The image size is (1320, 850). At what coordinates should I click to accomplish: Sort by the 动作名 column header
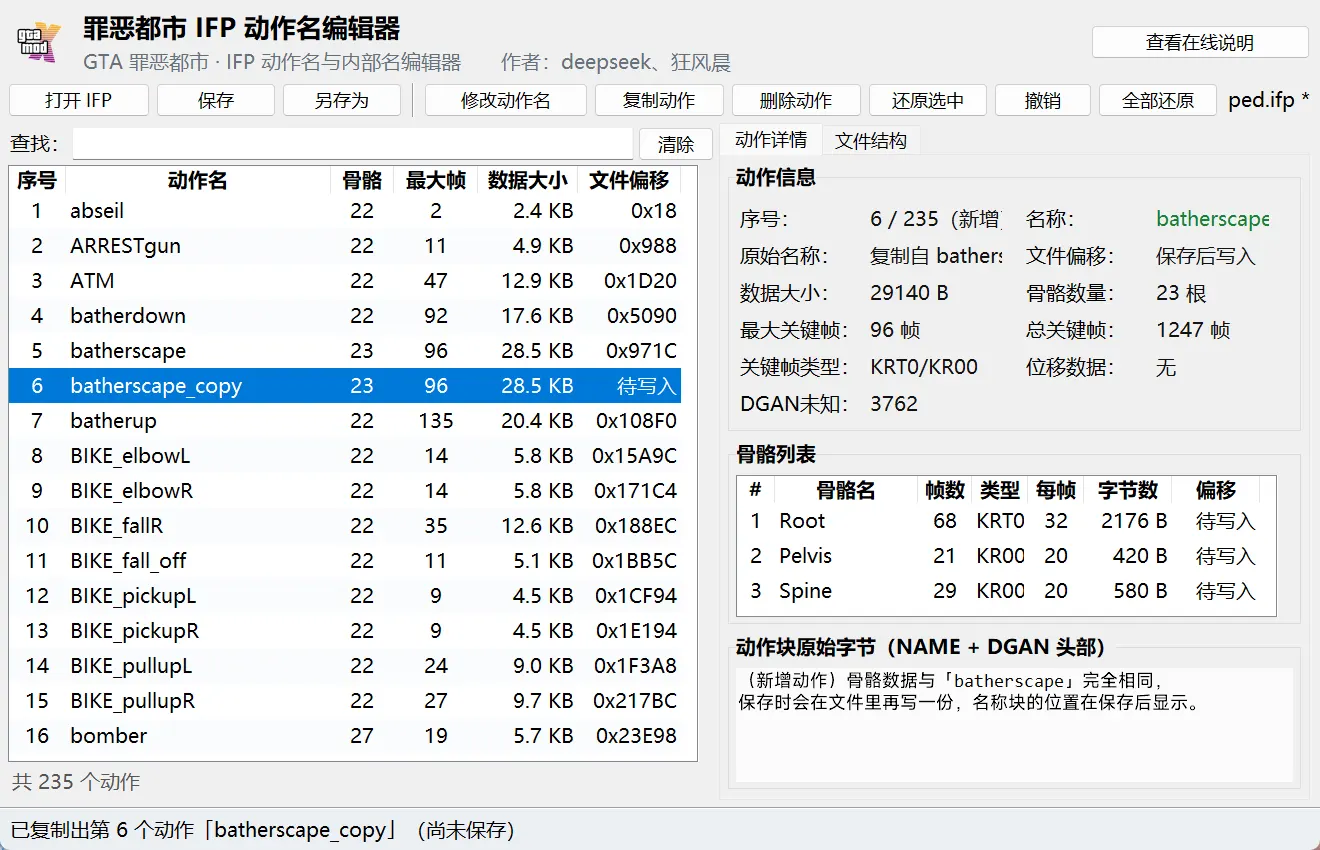coord(197,180)
